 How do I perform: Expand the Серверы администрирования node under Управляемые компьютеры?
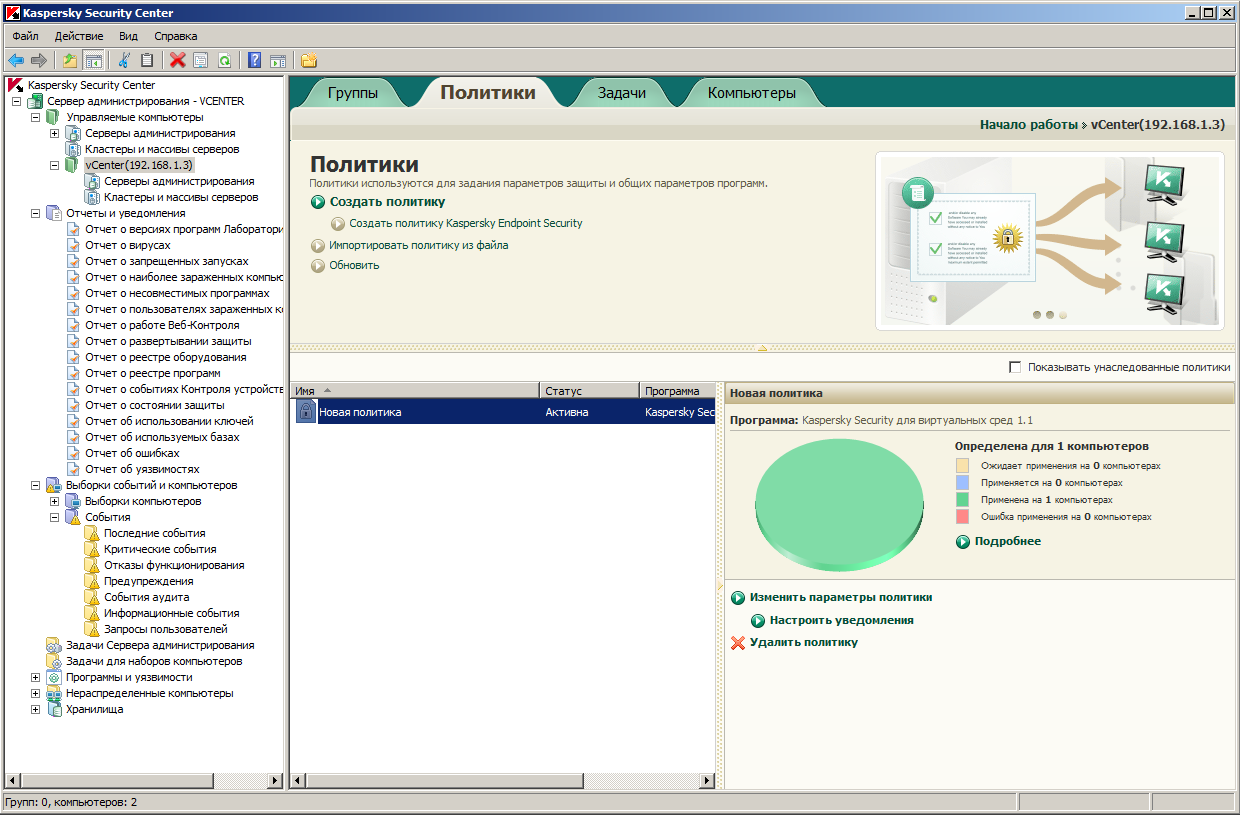tap(54, 133)
